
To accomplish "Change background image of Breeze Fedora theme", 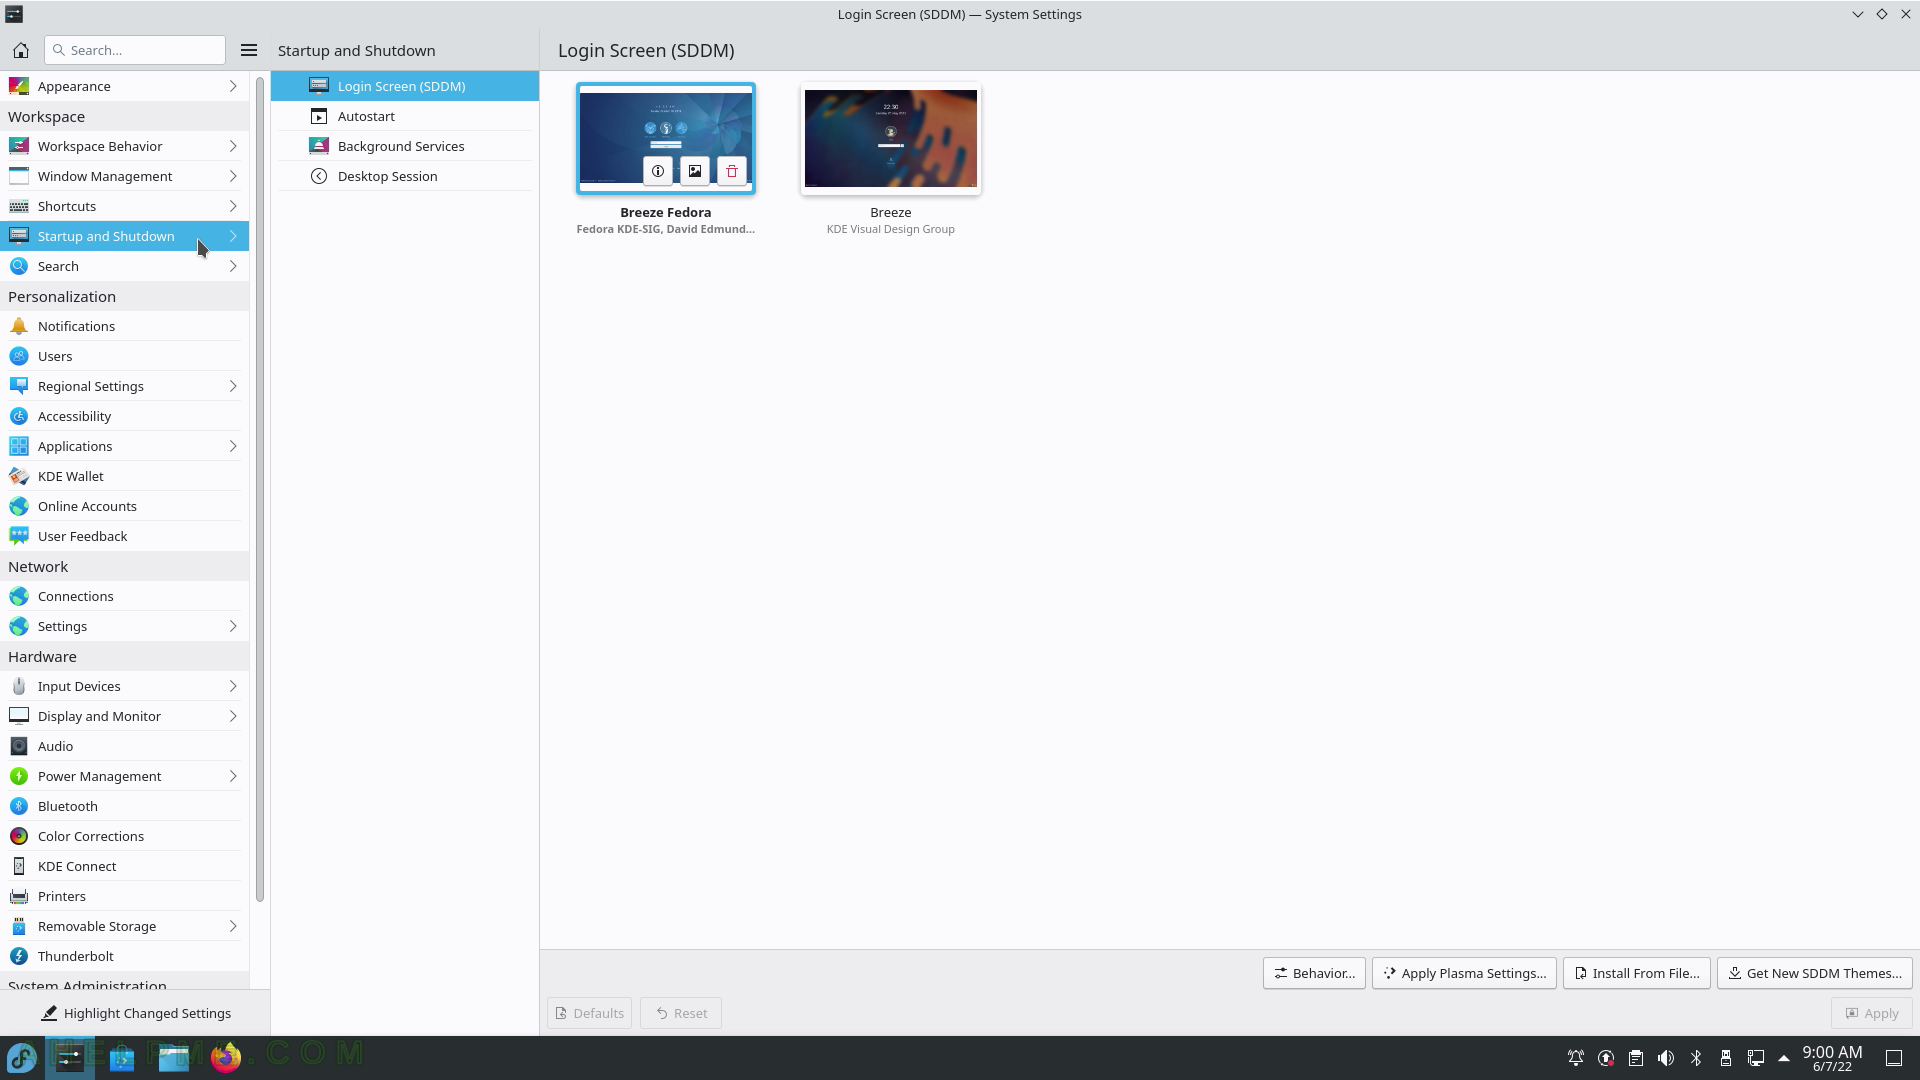I will pos(695,171).
